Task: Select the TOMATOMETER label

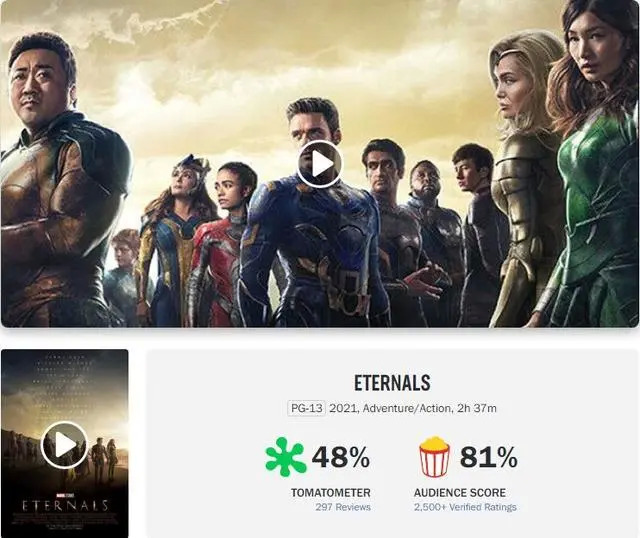Action: [331, 493]
